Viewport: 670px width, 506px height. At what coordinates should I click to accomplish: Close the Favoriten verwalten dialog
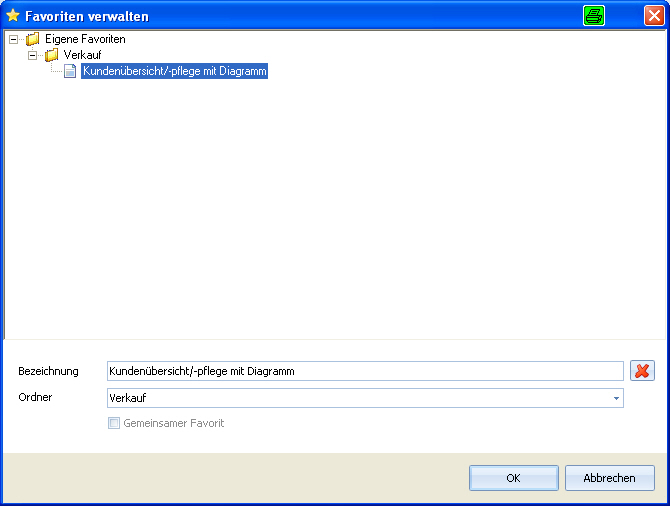click(x=654, y=16)
